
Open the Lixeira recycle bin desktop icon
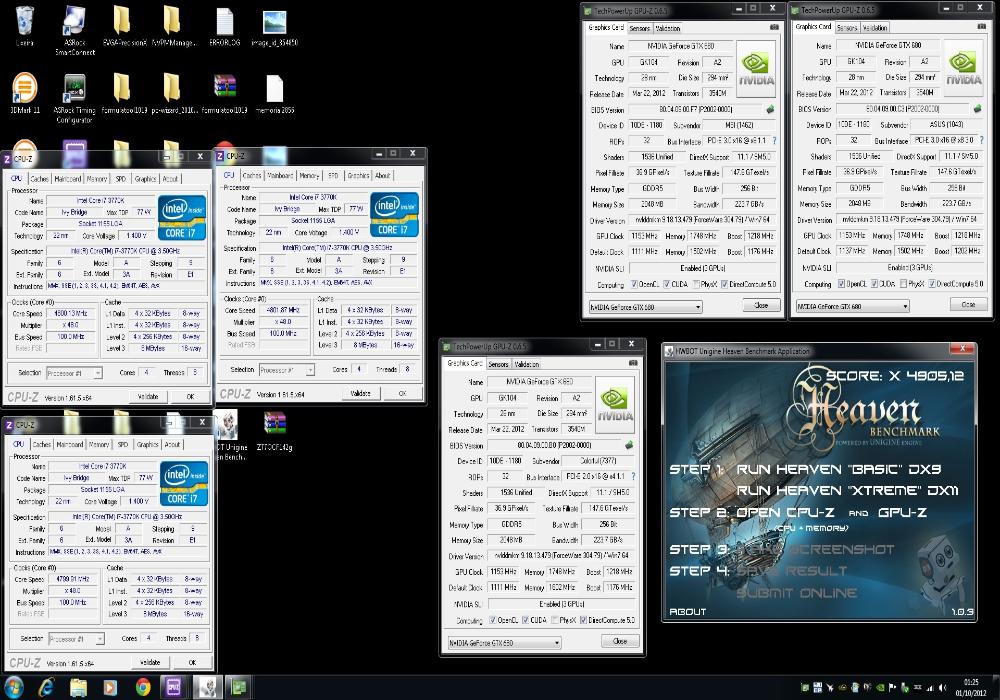point(24,26)
